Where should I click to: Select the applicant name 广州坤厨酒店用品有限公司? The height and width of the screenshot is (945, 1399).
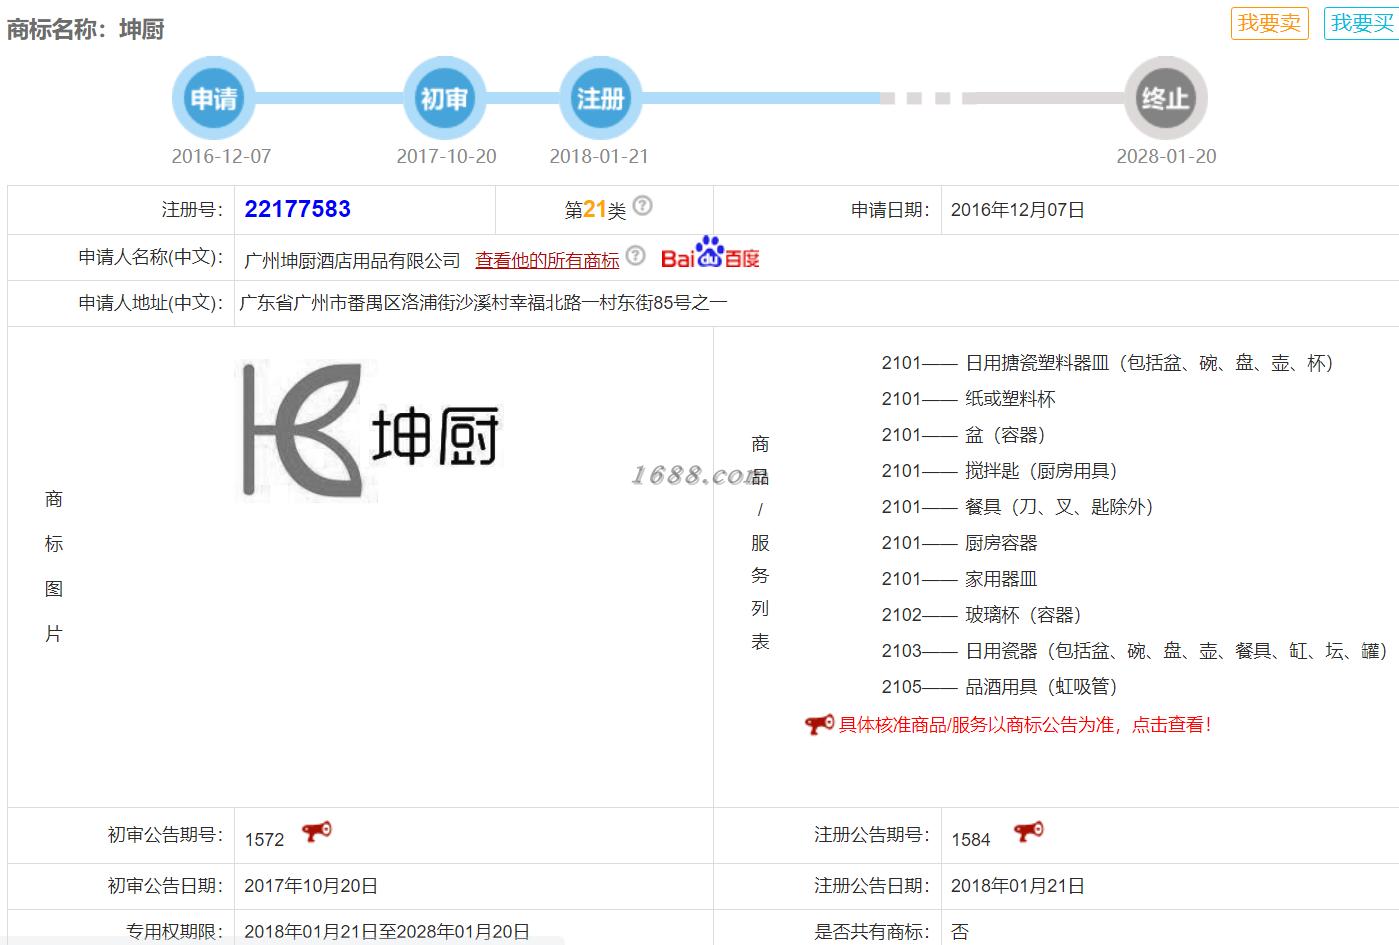point(352,260)
